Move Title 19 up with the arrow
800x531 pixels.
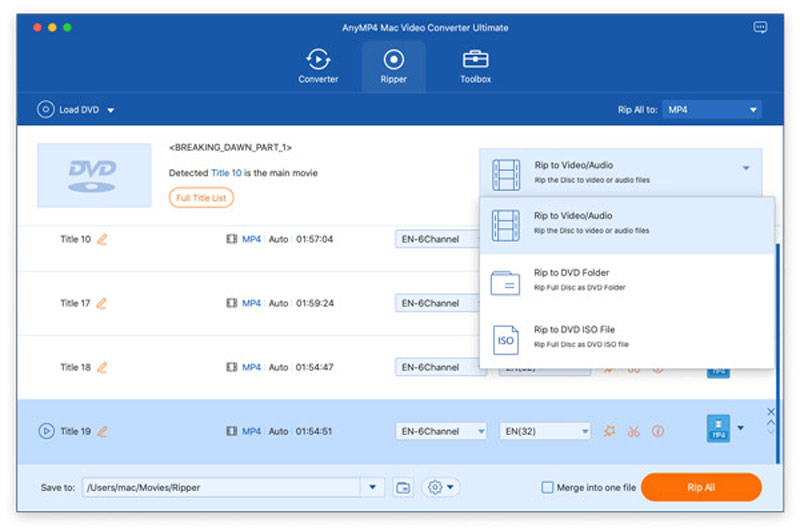click(x=771, y=422)
